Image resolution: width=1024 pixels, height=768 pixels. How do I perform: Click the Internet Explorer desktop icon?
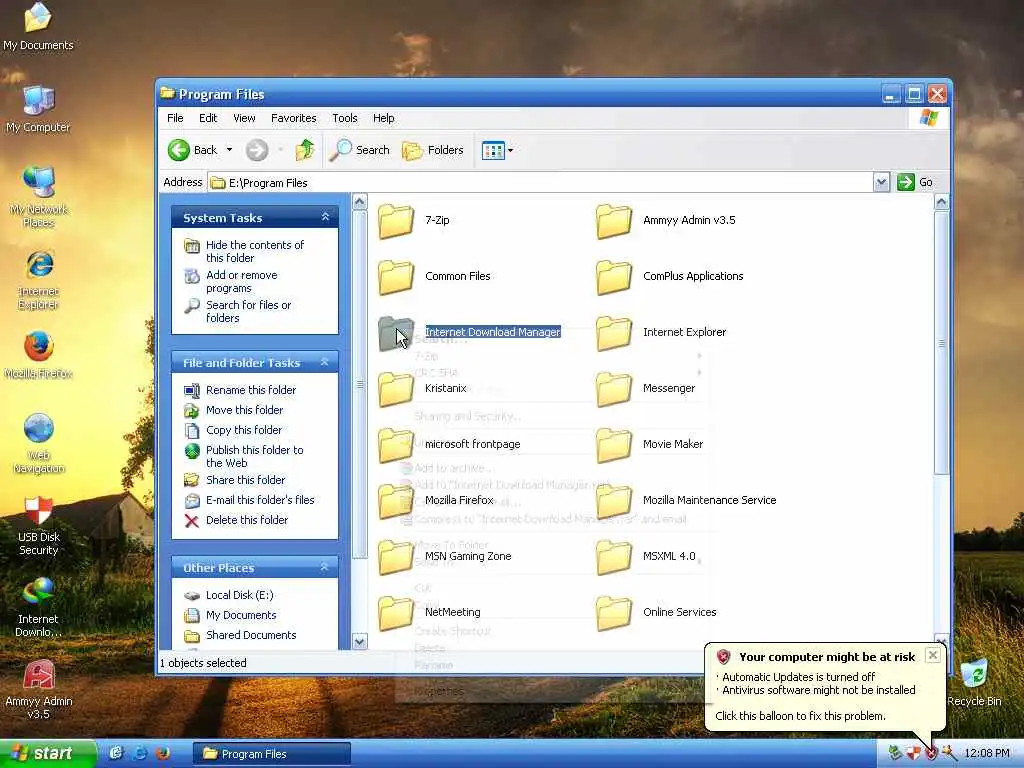[x=39, y=279]
